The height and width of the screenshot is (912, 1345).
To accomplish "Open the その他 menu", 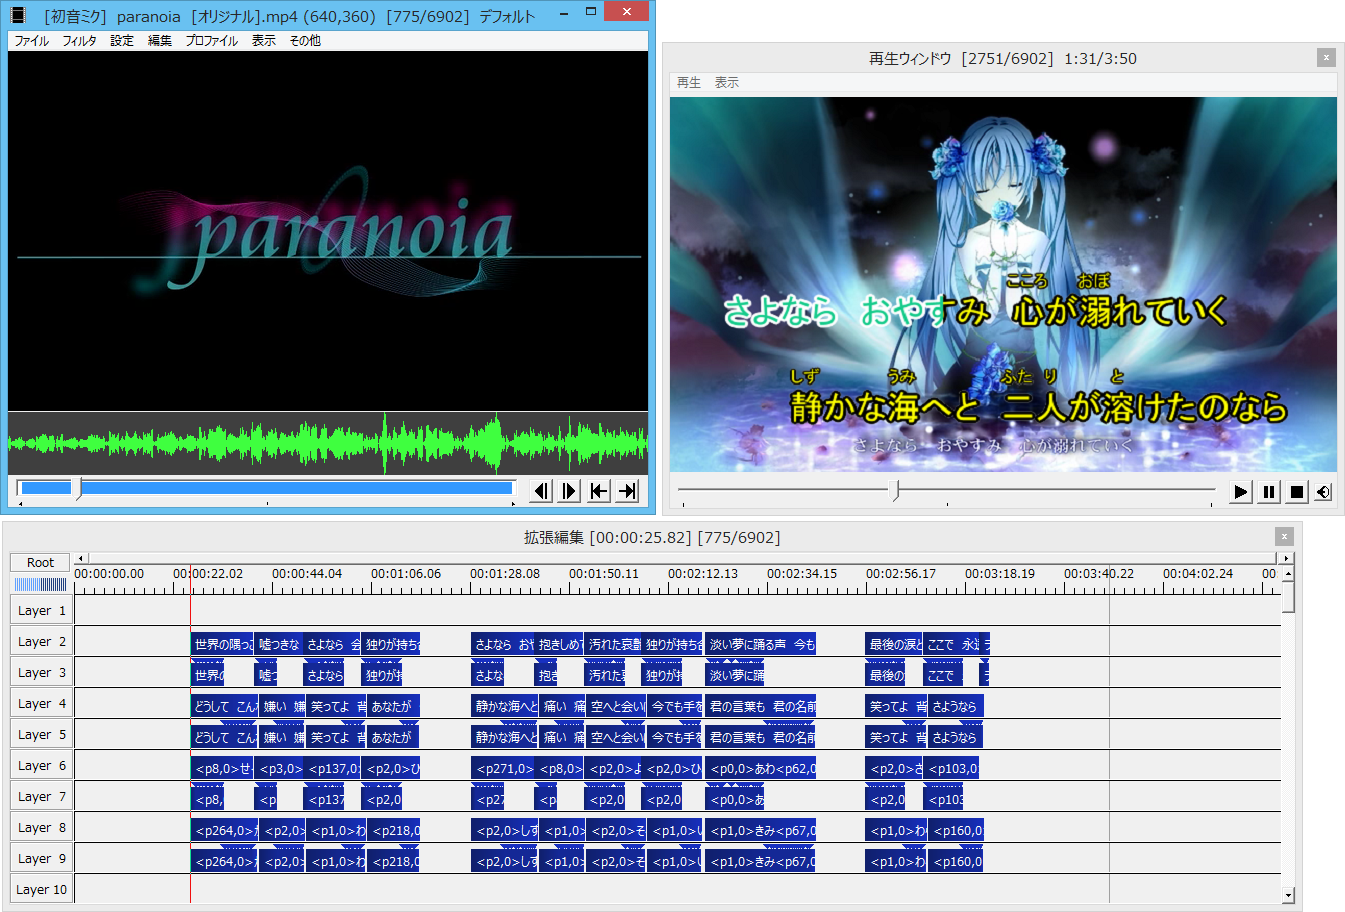I will point(305,41).
